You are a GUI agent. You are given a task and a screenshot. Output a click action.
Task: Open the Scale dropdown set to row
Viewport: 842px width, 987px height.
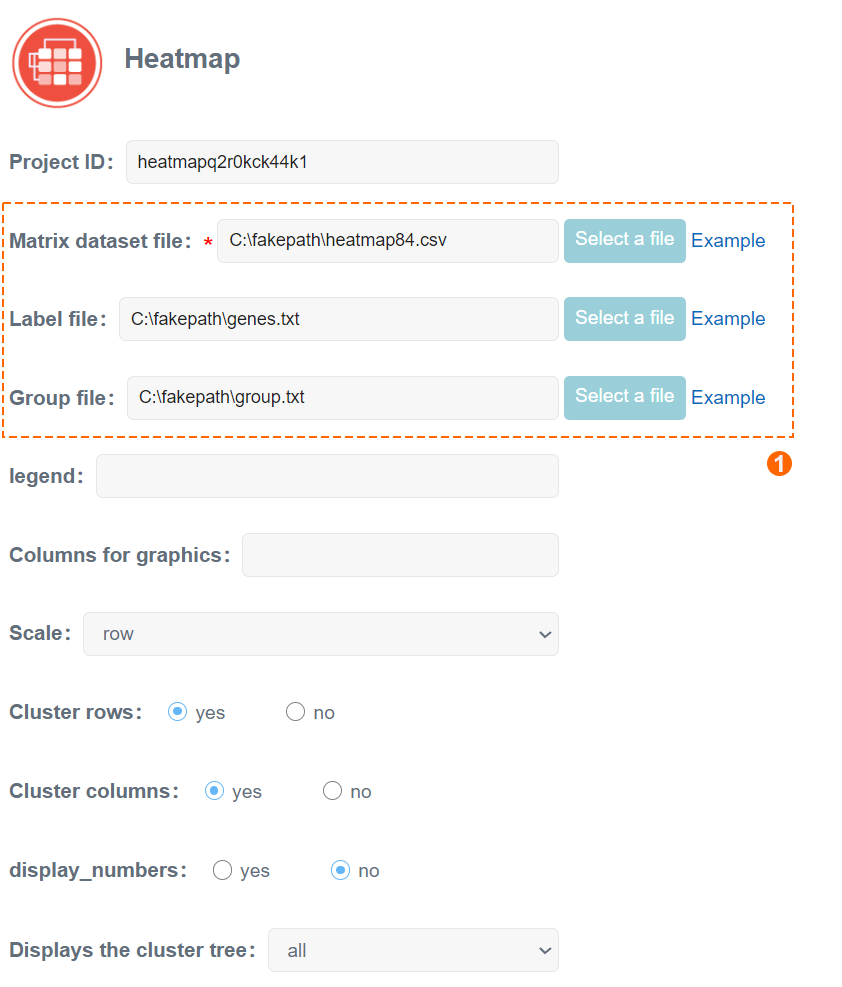click(321, 634)
